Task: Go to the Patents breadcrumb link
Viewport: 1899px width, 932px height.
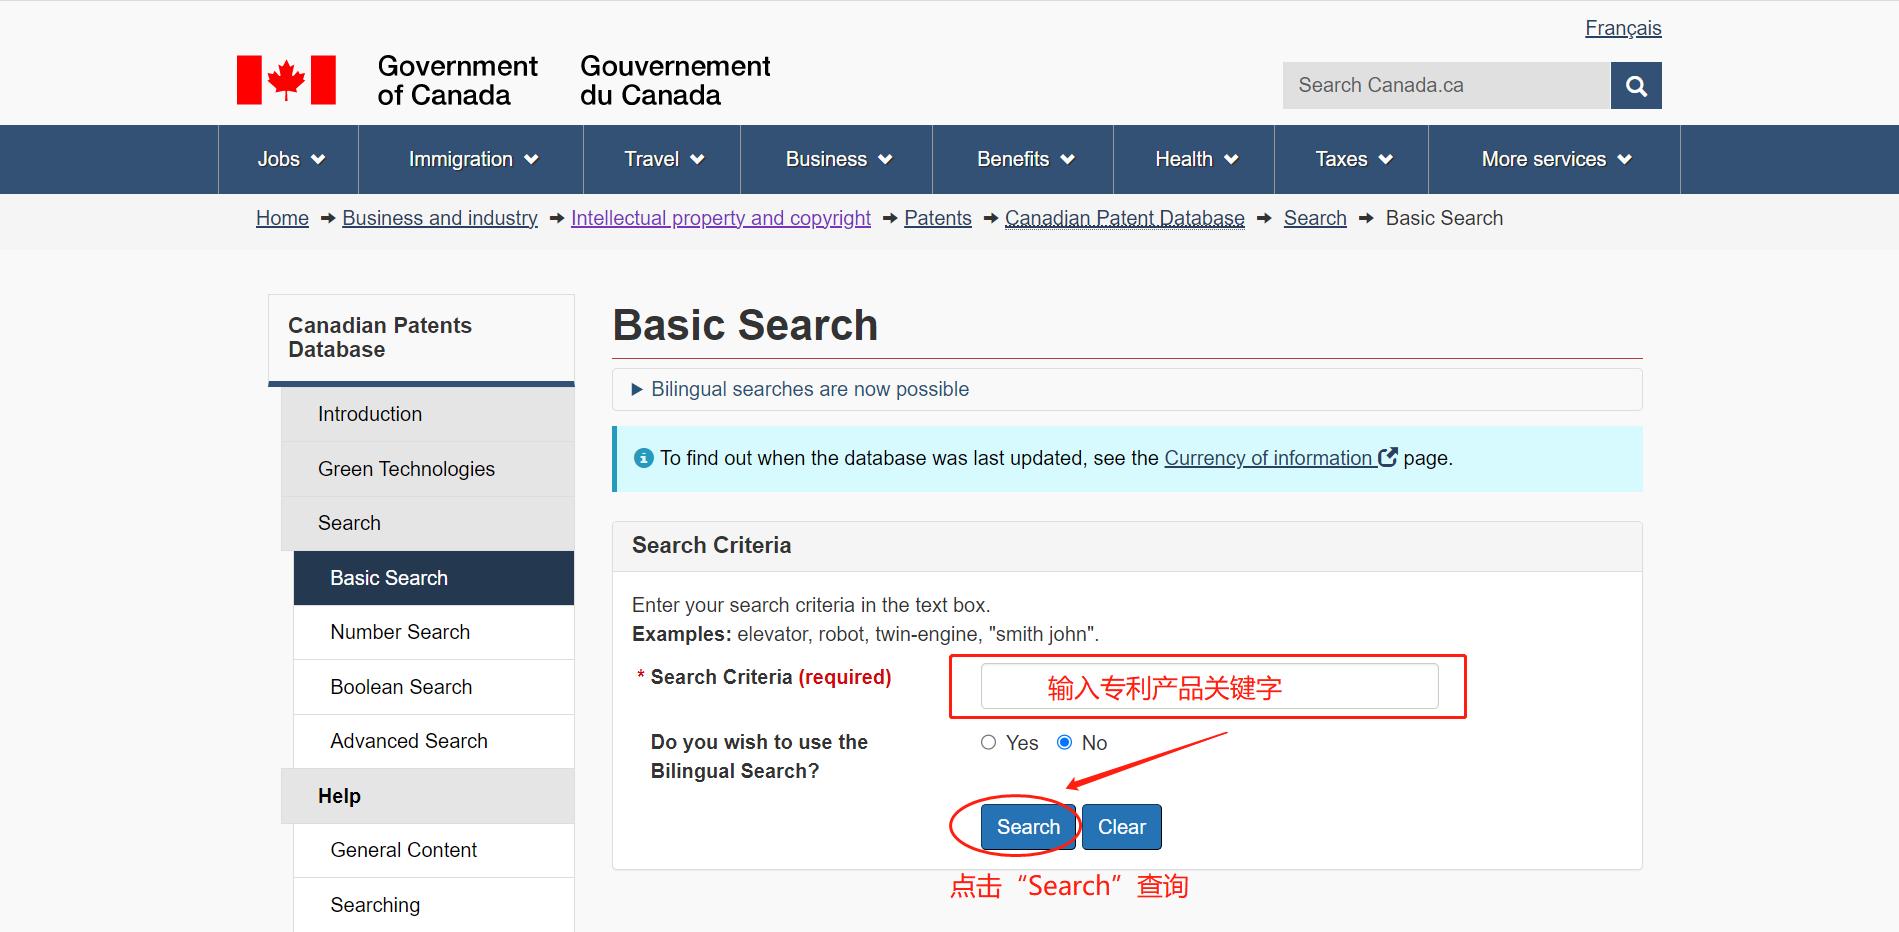Action: click(938, 218)
